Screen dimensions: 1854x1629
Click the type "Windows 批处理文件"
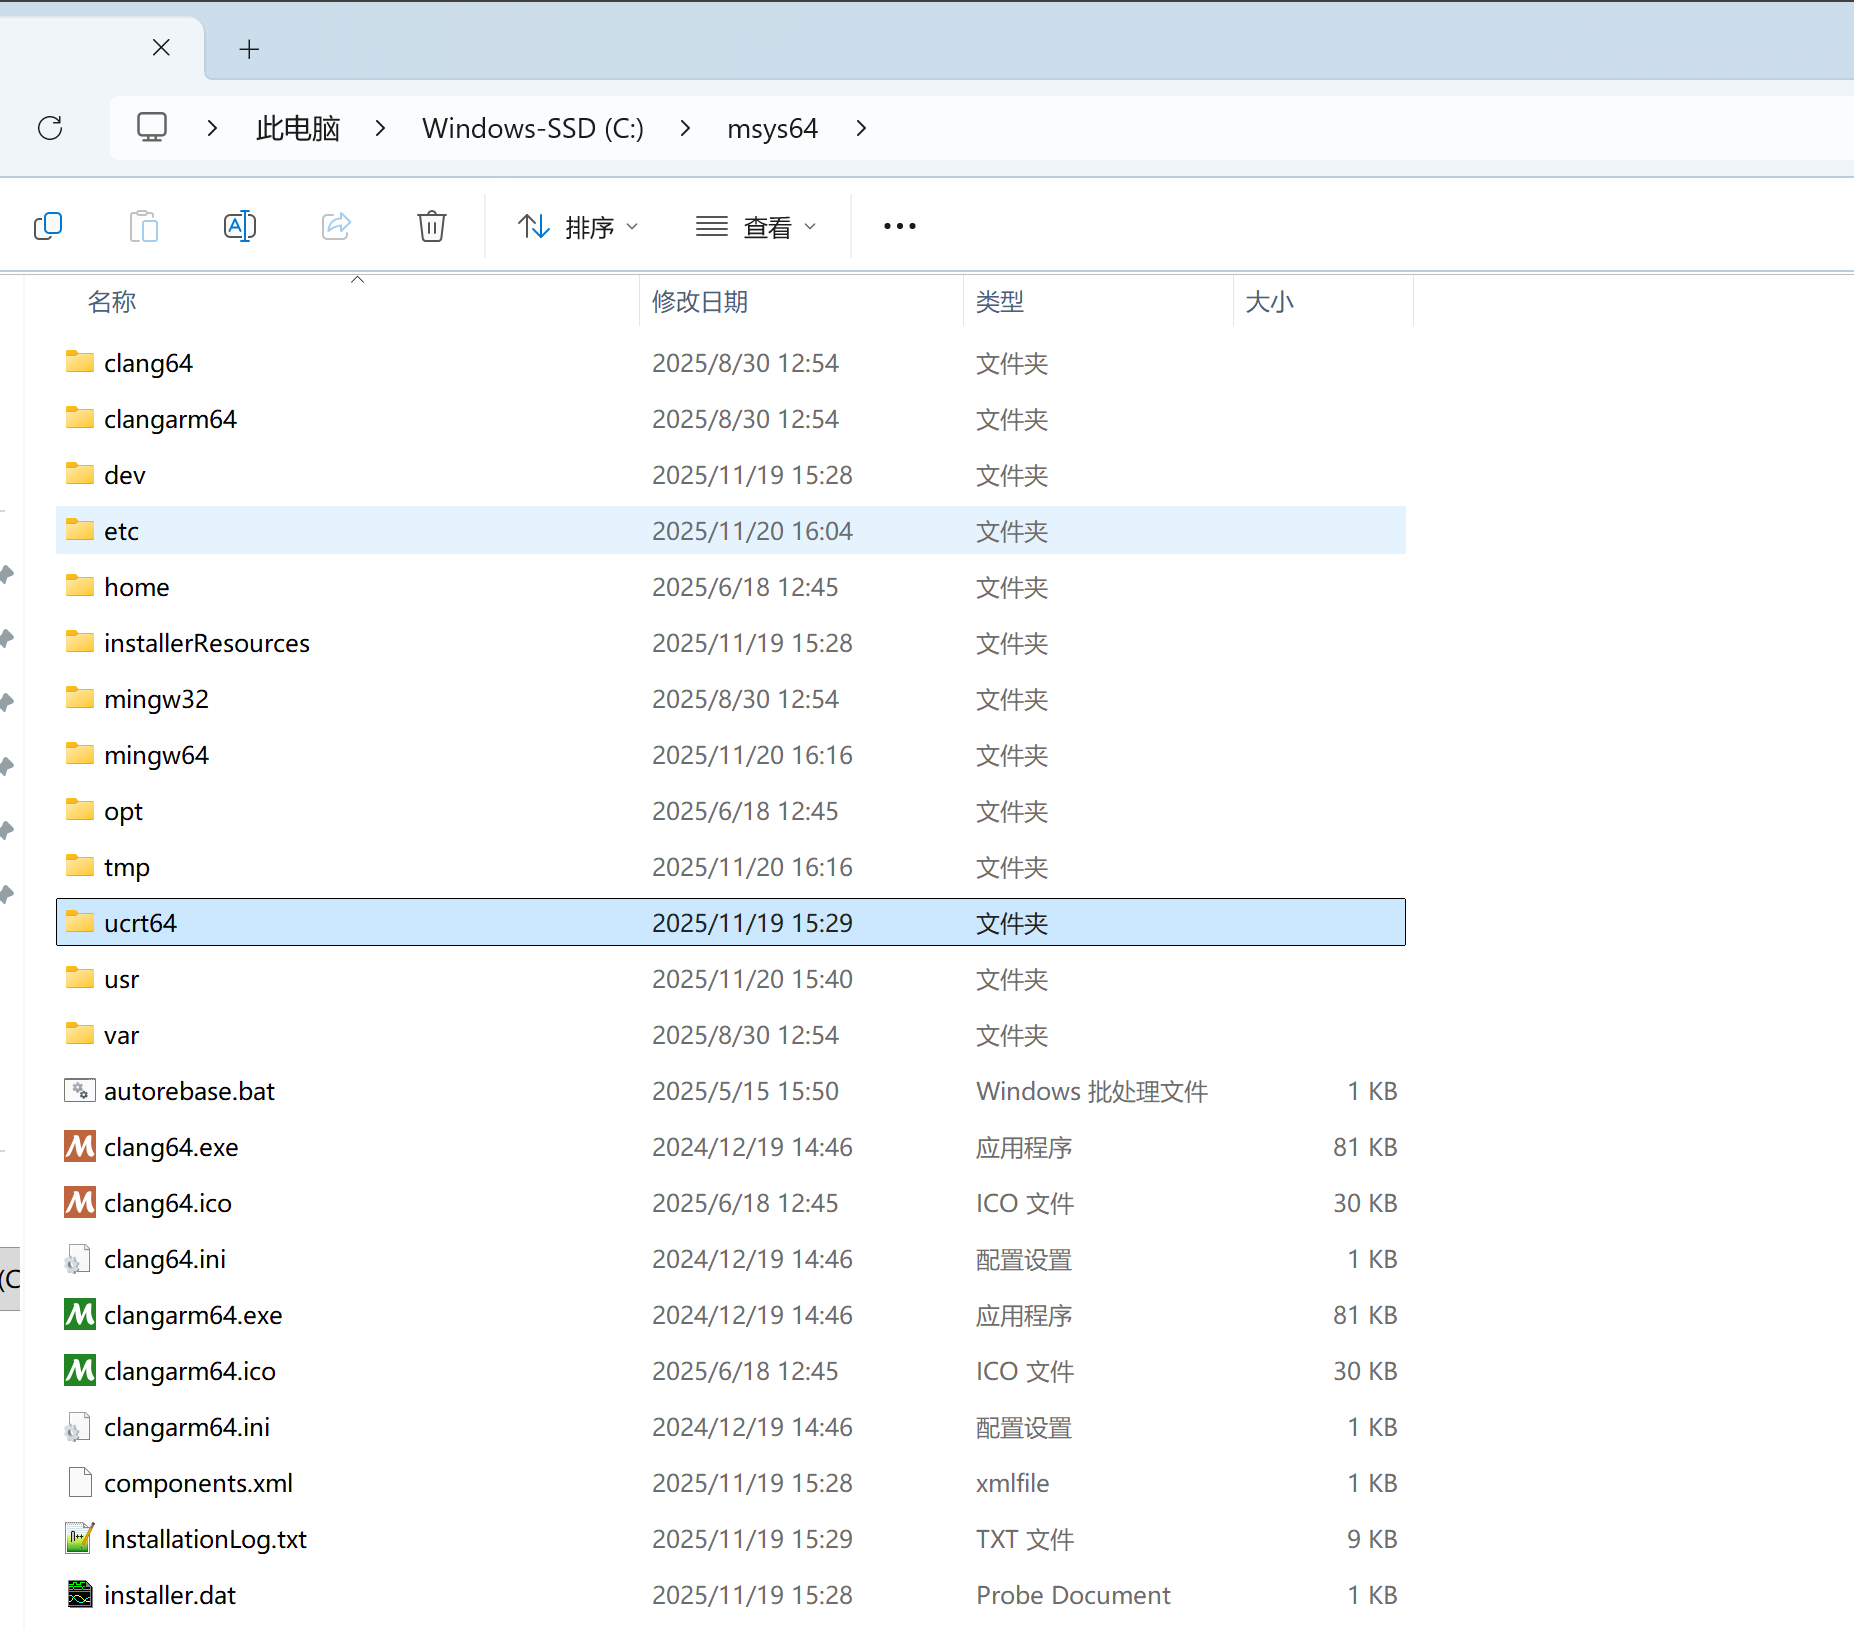coord(1092,1091)
